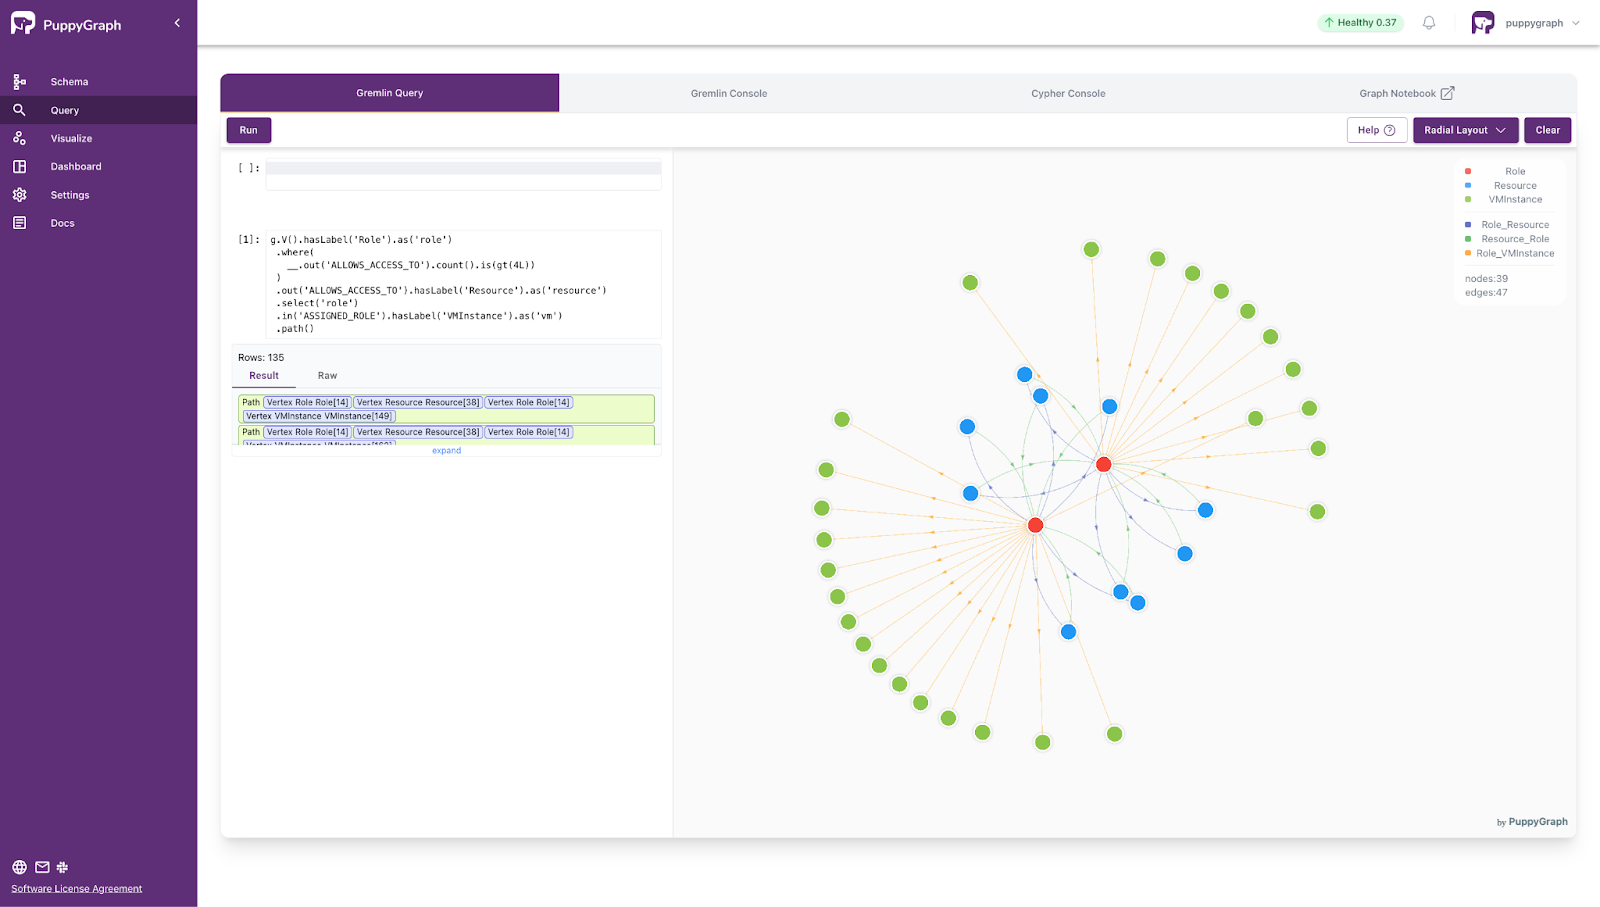Click the Slack icon at bottom left

(x=62, y=867)
